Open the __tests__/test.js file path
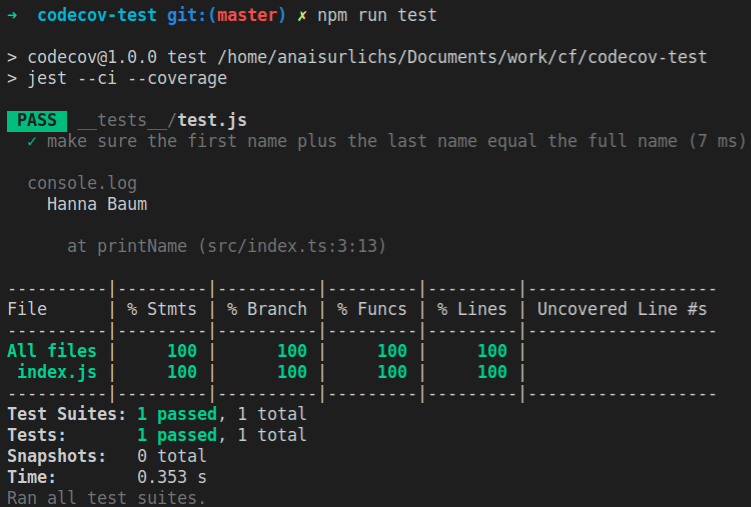 tap(162, 121)
